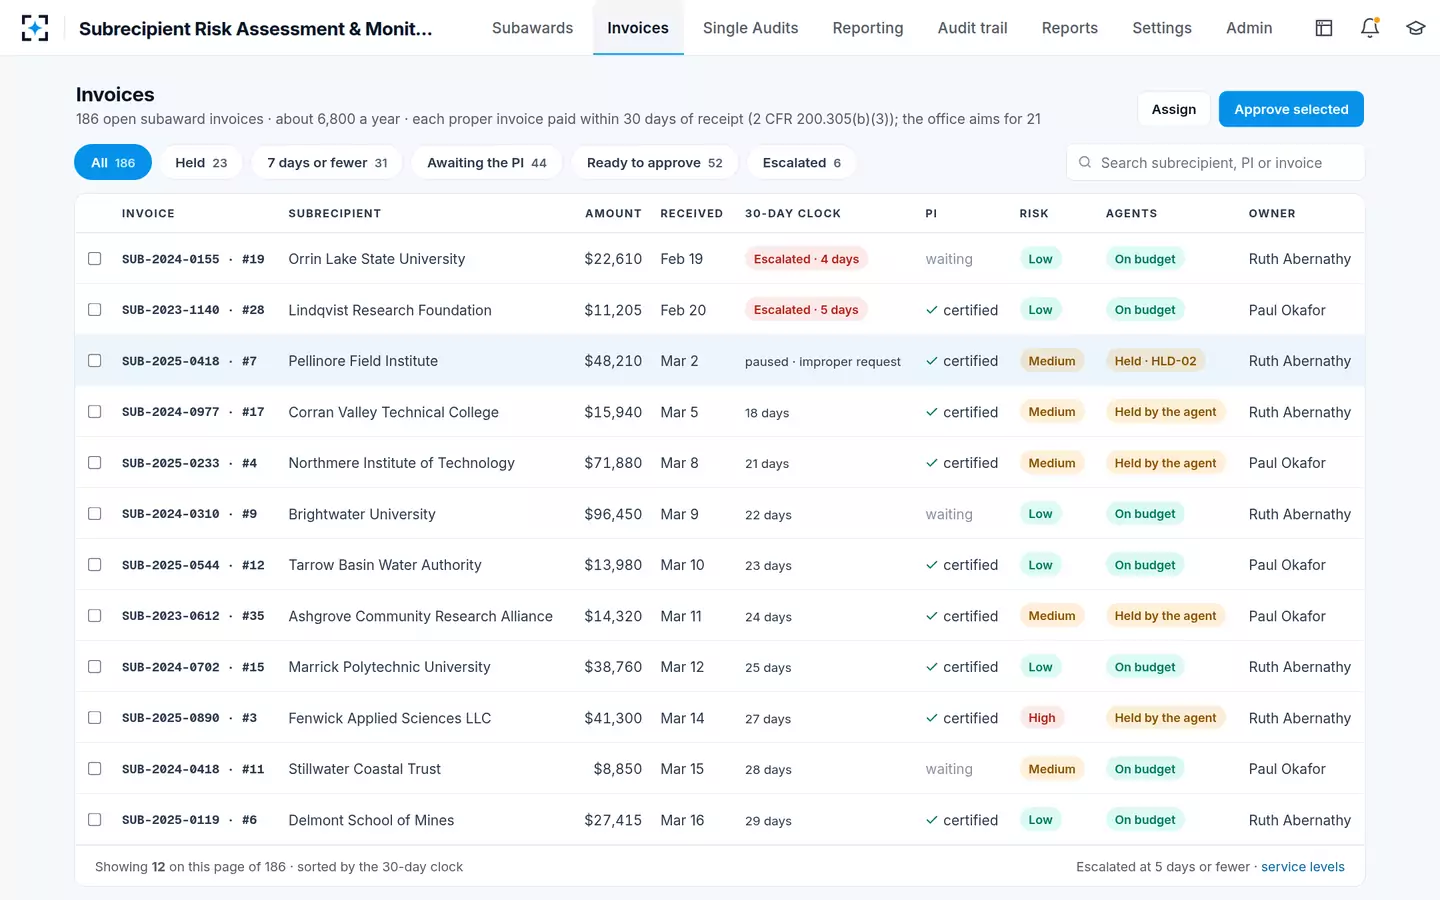Go to Single Audits tab
The width and height of the screenshot is (1440, 900).
(750, 28)
